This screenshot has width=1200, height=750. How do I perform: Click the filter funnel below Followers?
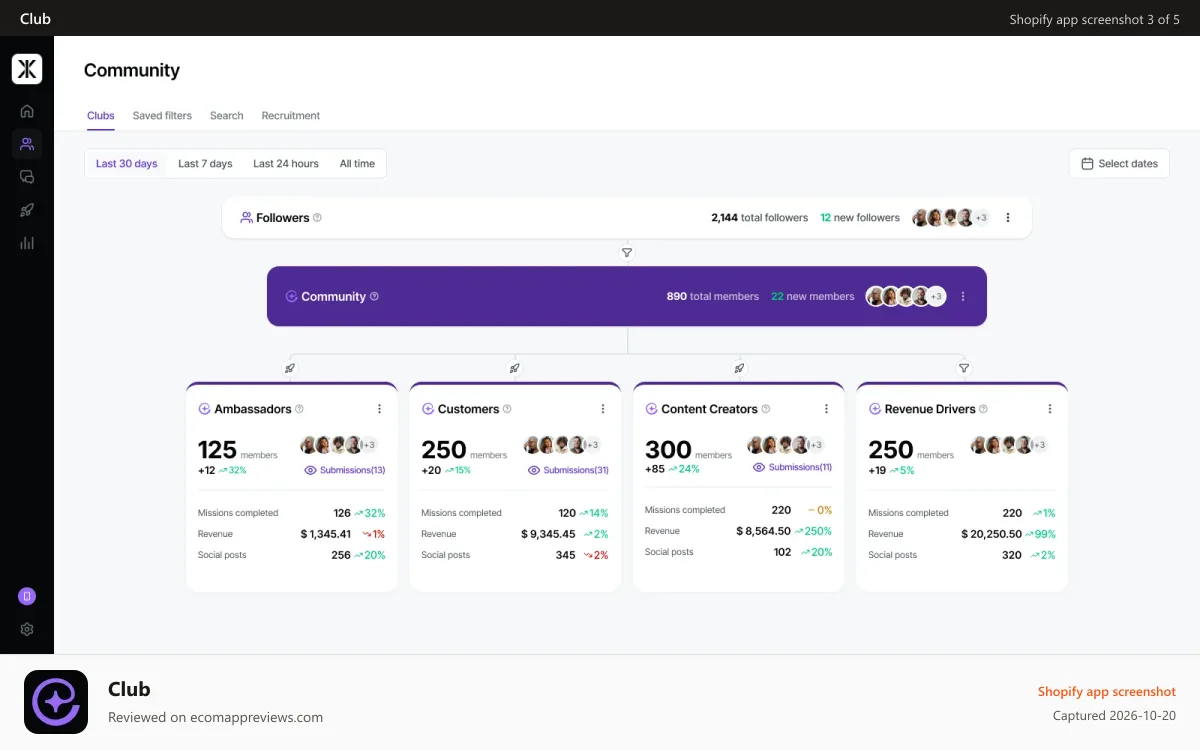[x=627, y=253]
